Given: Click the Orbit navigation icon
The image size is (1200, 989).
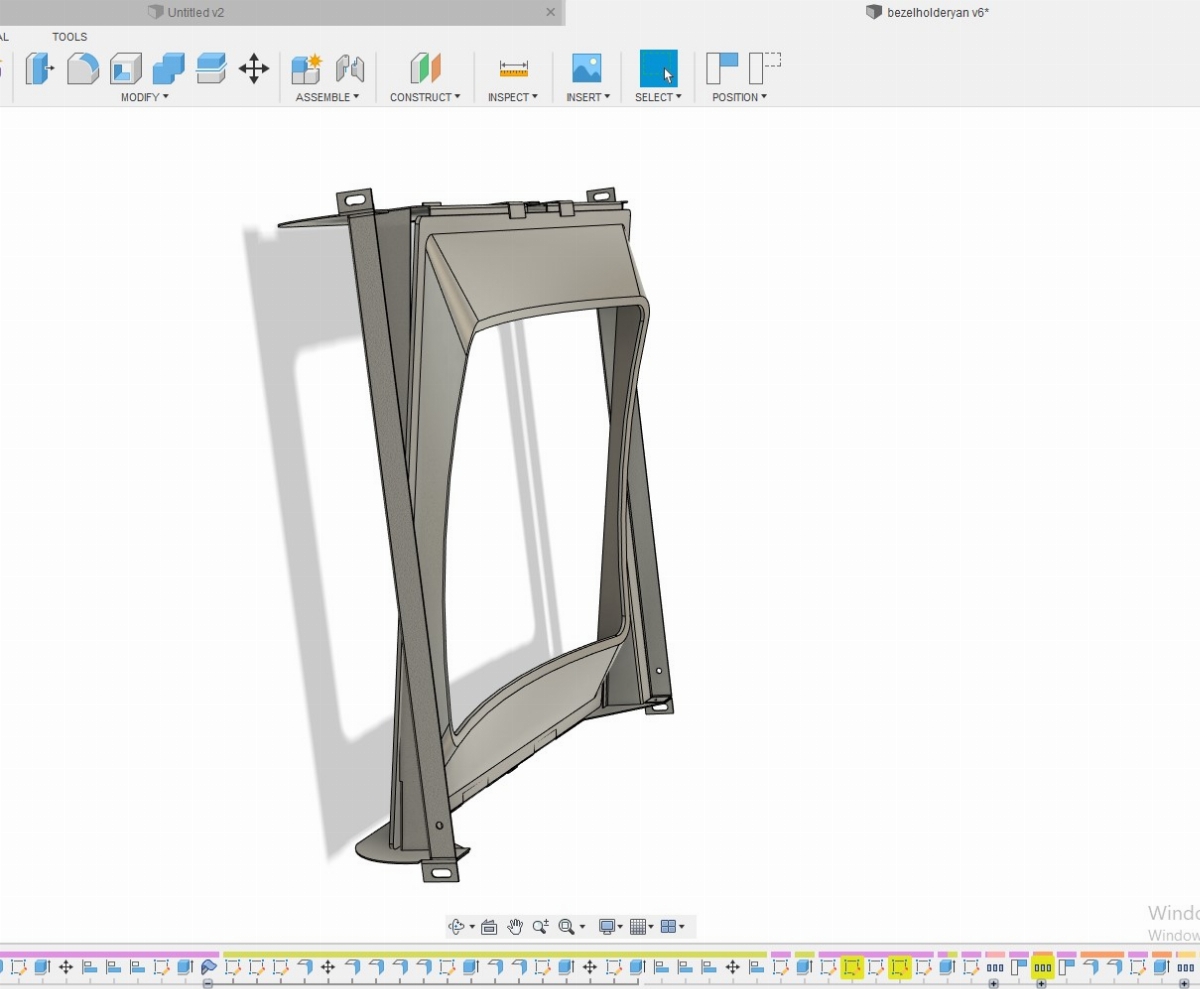Looking at the screenshot, I should click(457, 927).
